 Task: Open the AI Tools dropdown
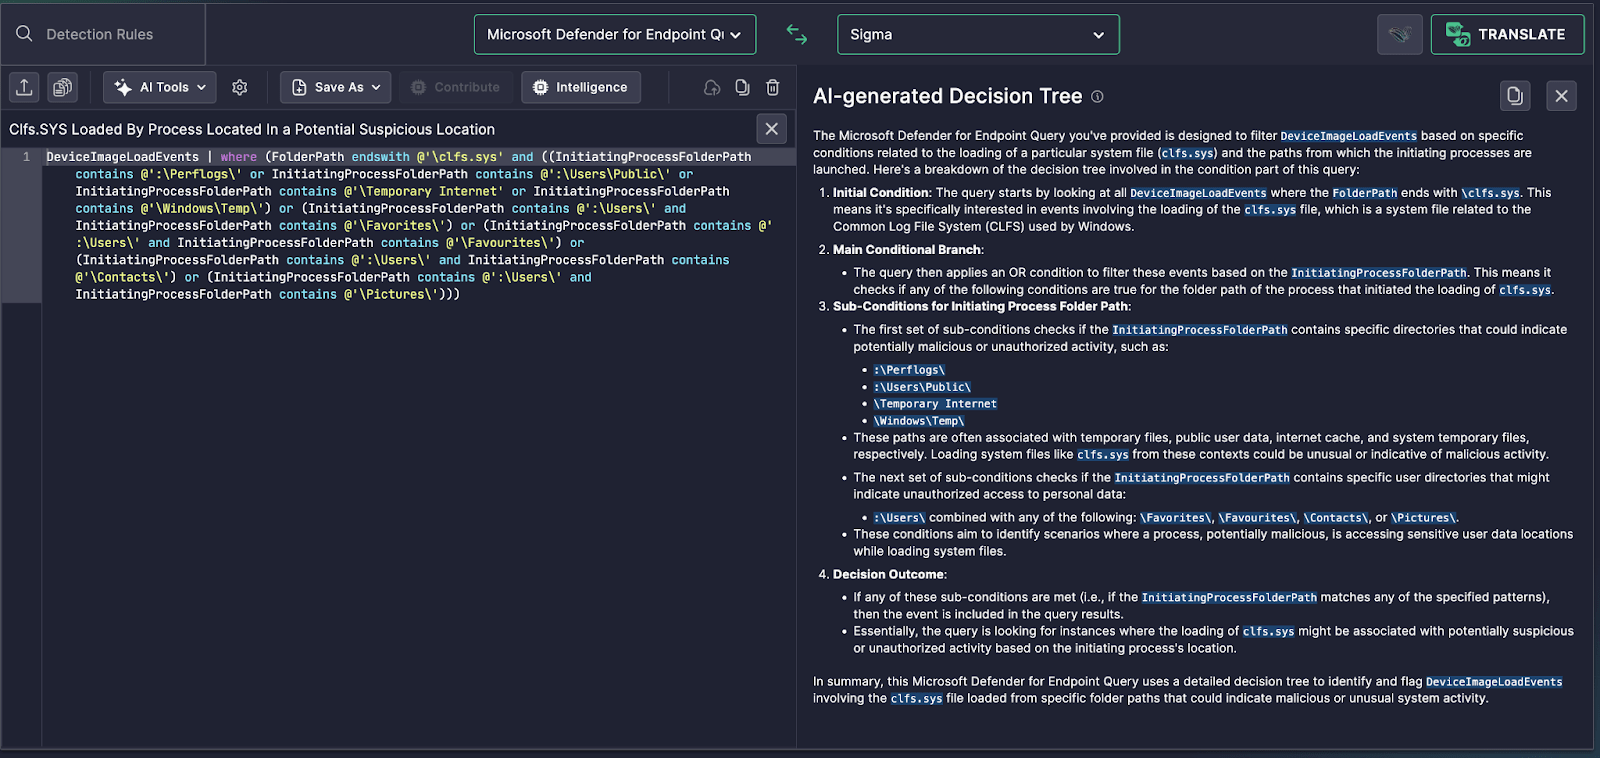[x=161, y=87]
